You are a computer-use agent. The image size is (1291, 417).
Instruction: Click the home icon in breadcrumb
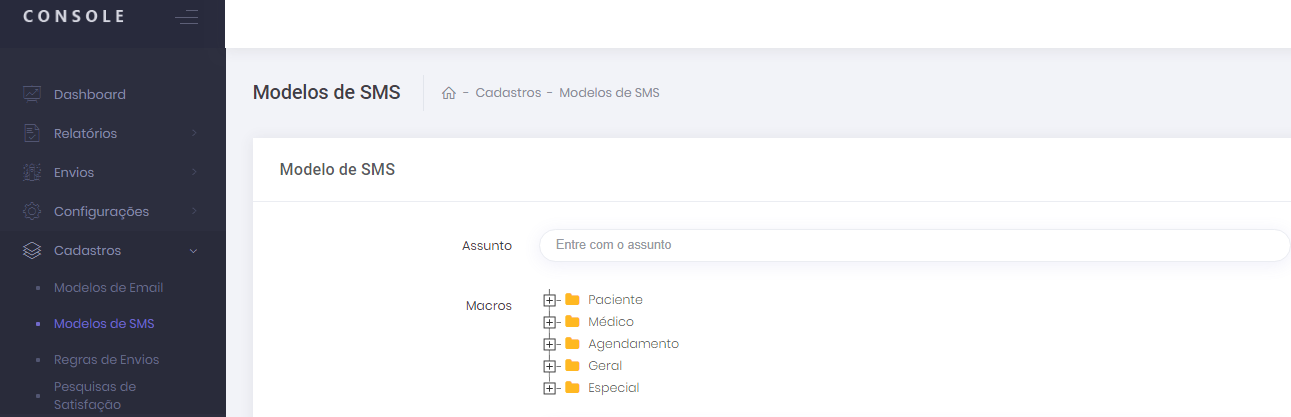tap(449, 93)
